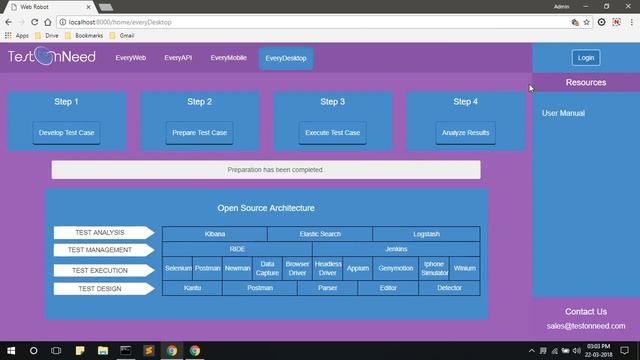Click the TEST DESIGN arrow label
This screenshot has width=640, height=360.
[104, 289]
